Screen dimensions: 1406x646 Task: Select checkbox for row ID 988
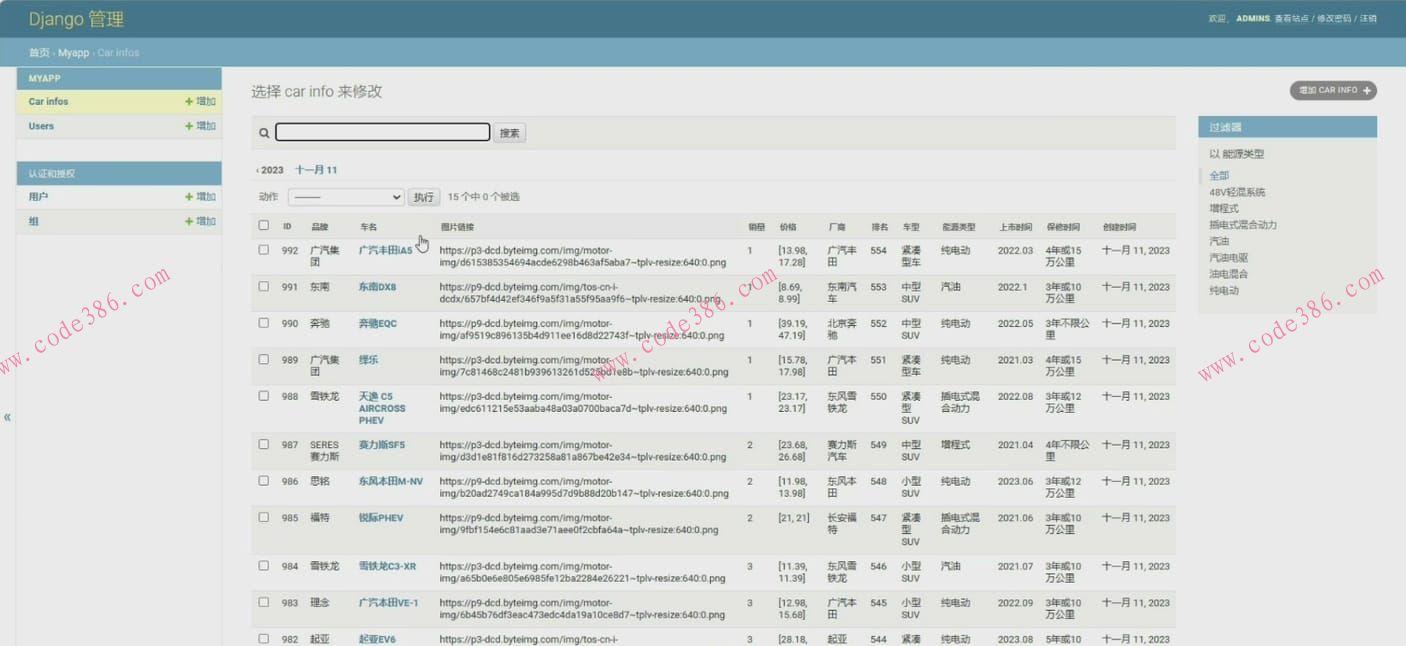point(264,396)
